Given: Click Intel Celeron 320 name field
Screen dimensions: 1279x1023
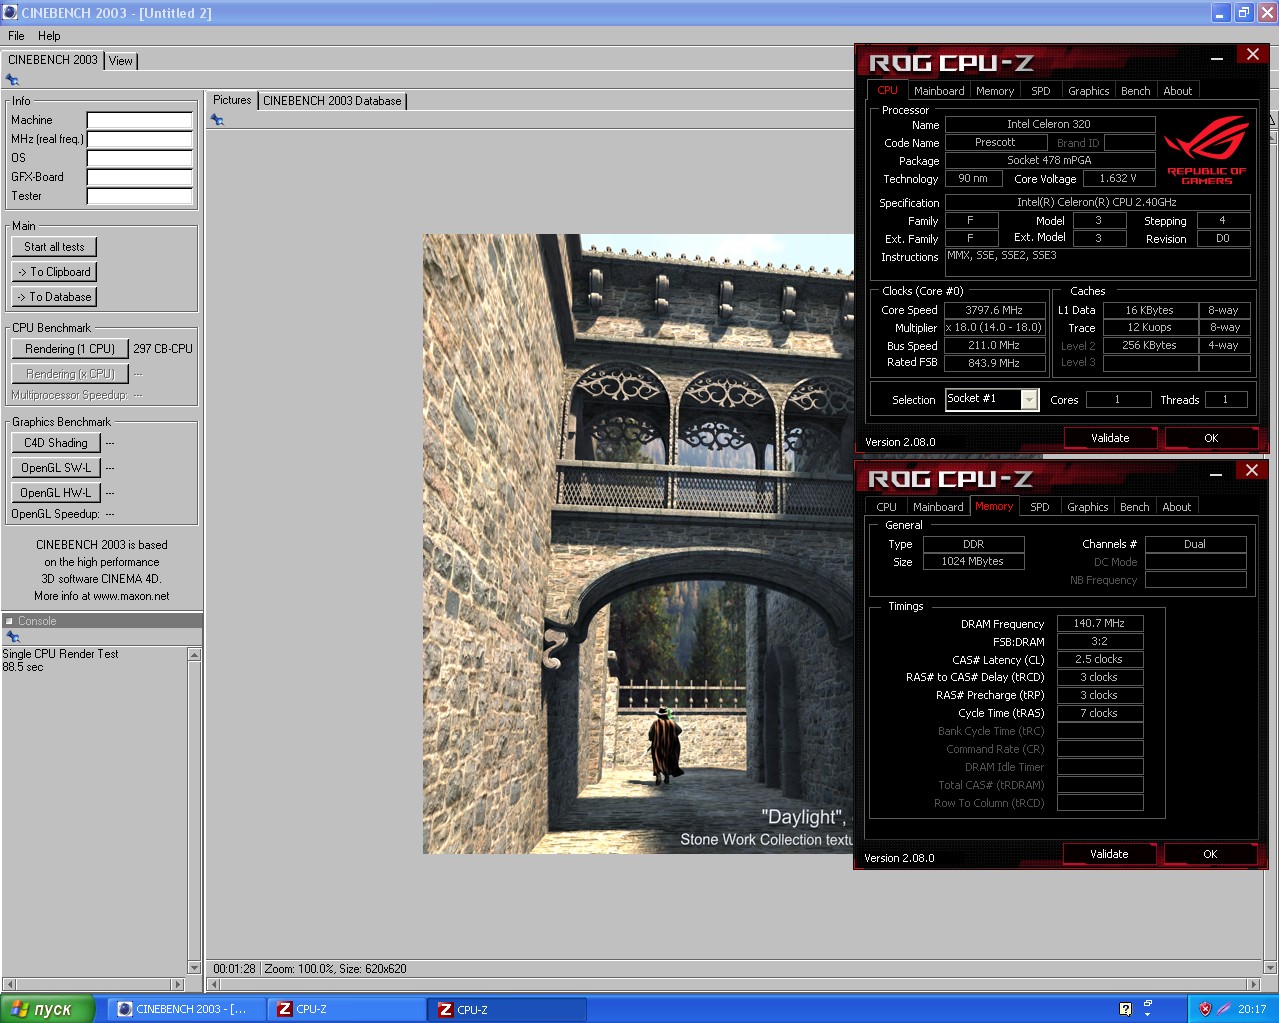Looking at the screenshot, I should (1050, 124).
